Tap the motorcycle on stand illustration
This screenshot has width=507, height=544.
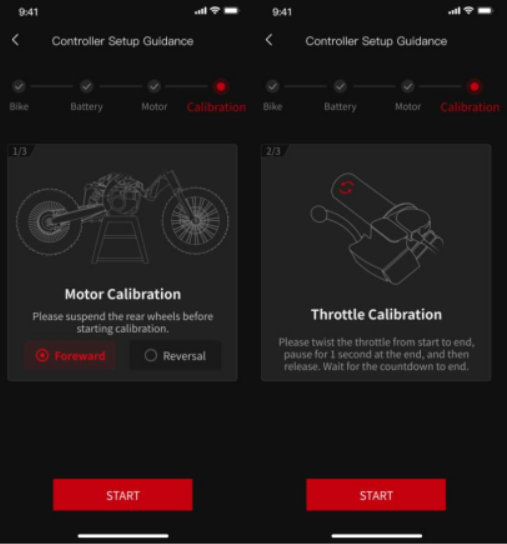[122, 217]
